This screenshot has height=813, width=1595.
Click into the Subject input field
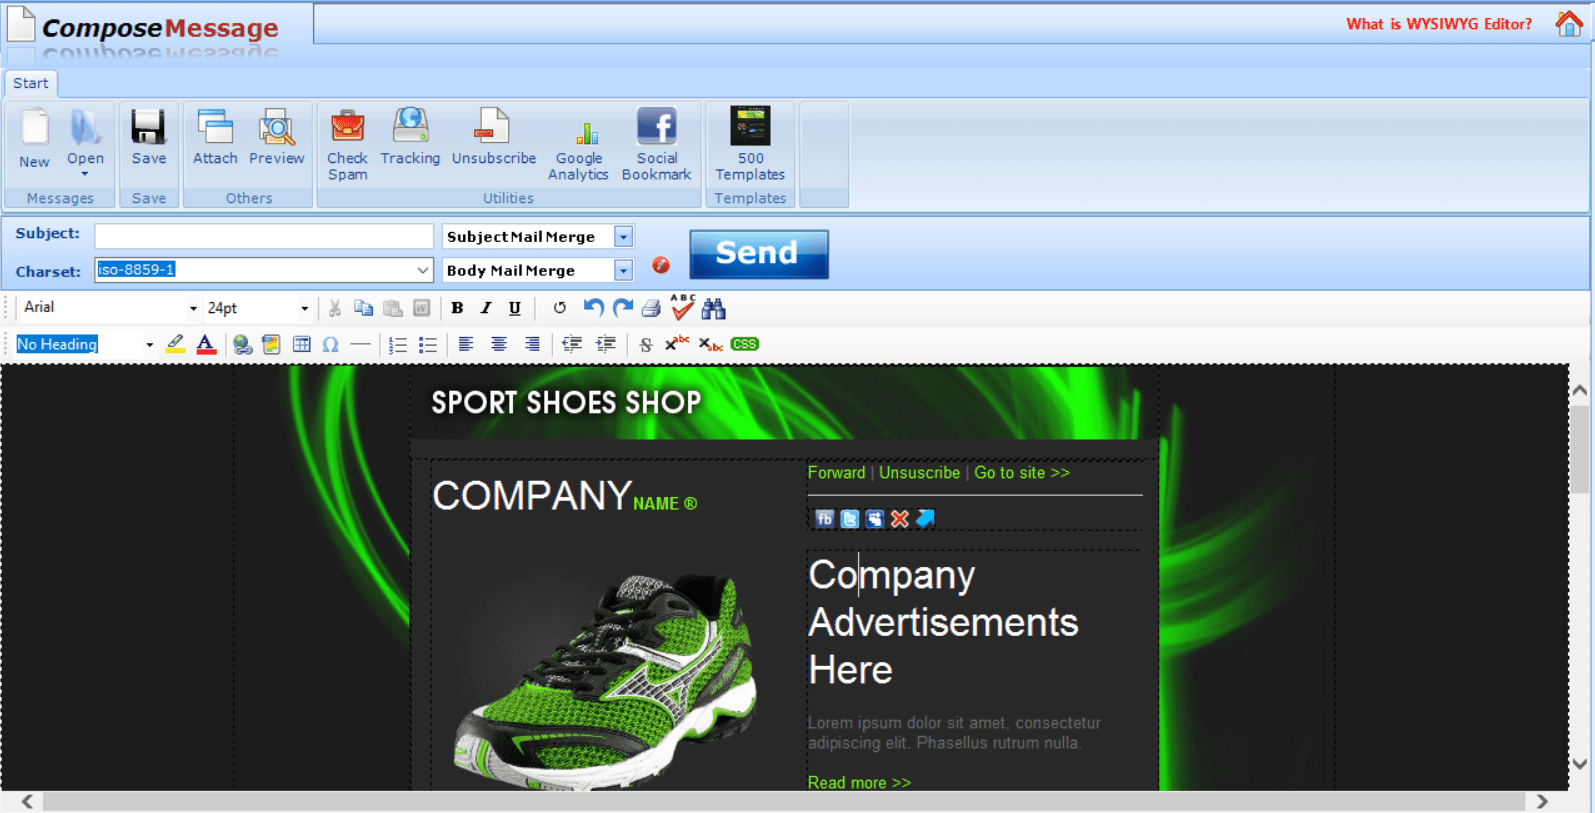264,236
